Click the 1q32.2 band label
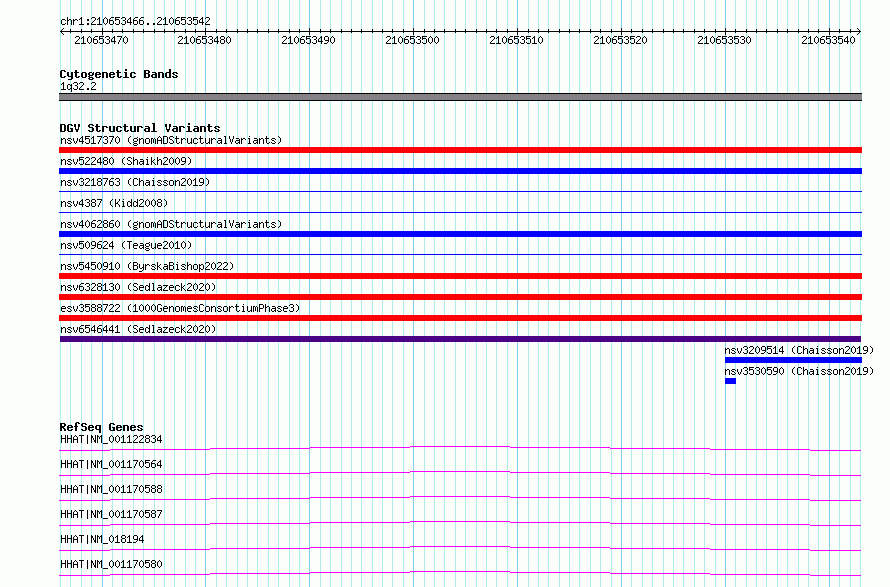 (x=78, y=86)
